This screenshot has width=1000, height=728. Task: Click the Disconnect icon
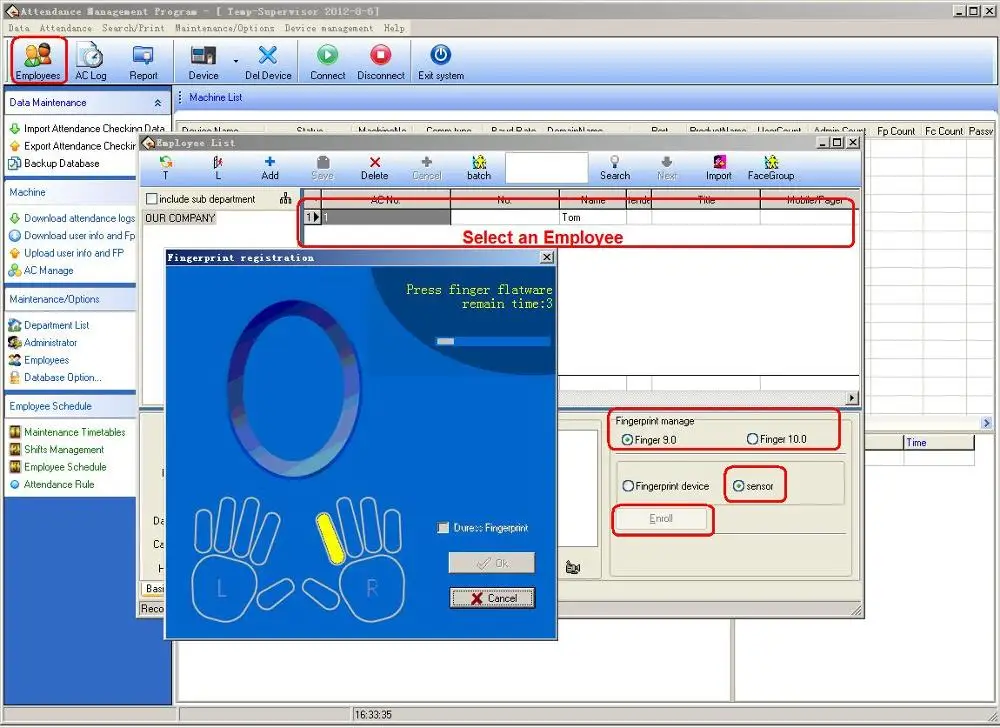click(x=380, y=60)
